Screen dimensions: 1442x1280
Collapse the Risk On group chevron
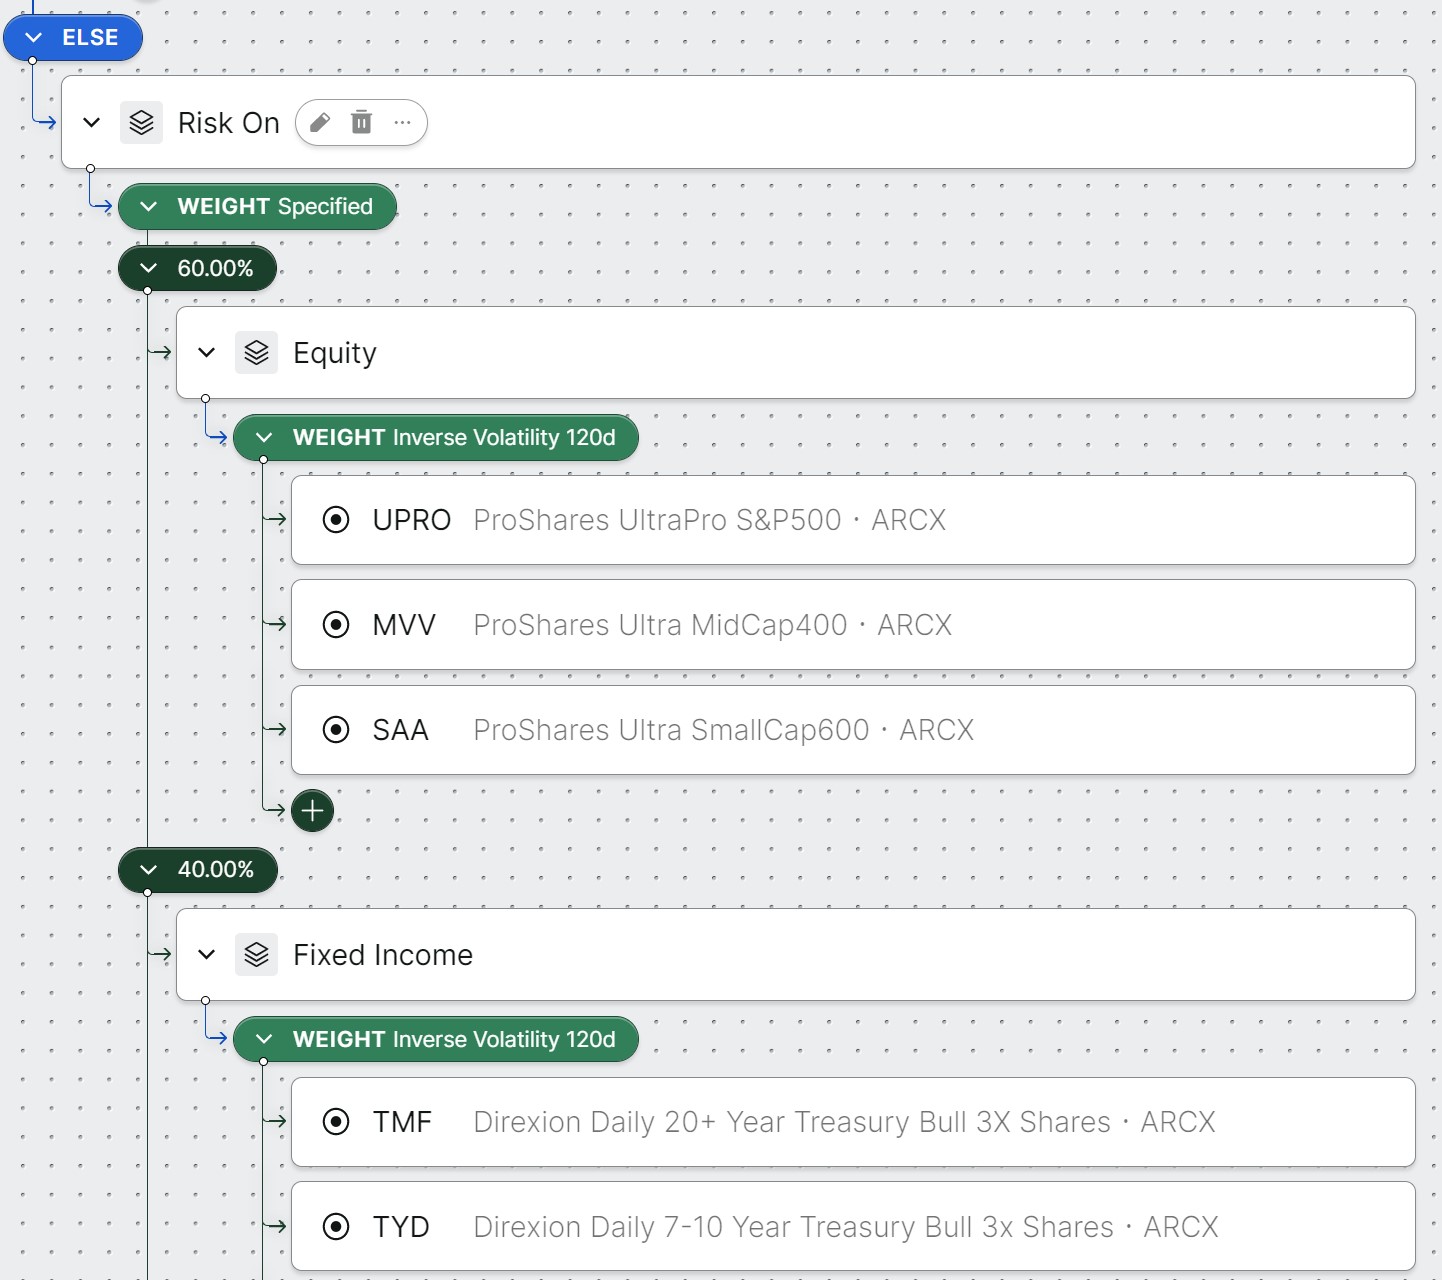[x=92, y=123]
